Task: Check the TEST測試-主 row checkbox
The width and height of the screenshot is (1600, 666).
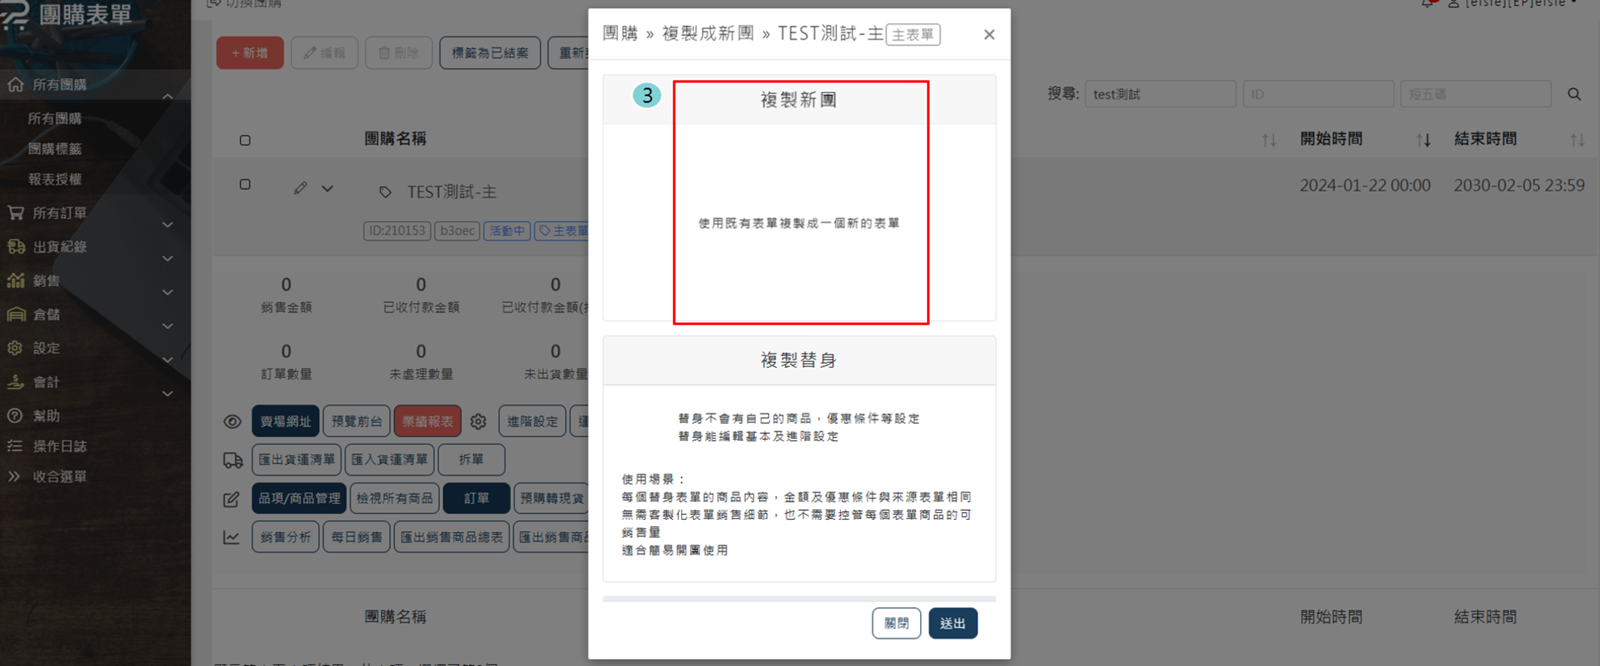Action: [245, 185]
